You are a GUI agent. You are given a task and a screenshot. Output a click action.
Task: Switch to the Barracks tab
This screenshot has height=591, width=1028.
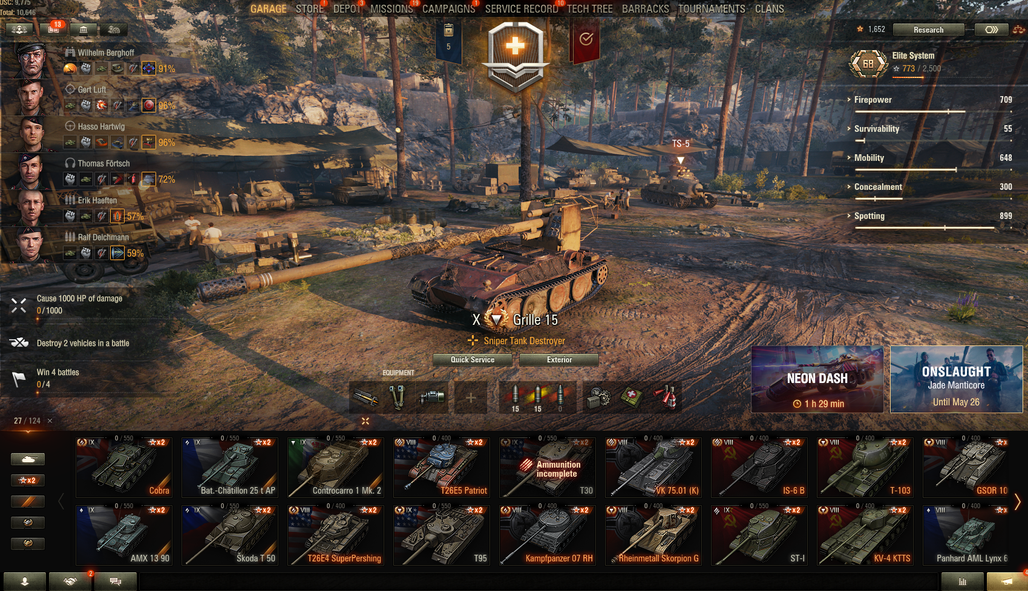(645, 9)
